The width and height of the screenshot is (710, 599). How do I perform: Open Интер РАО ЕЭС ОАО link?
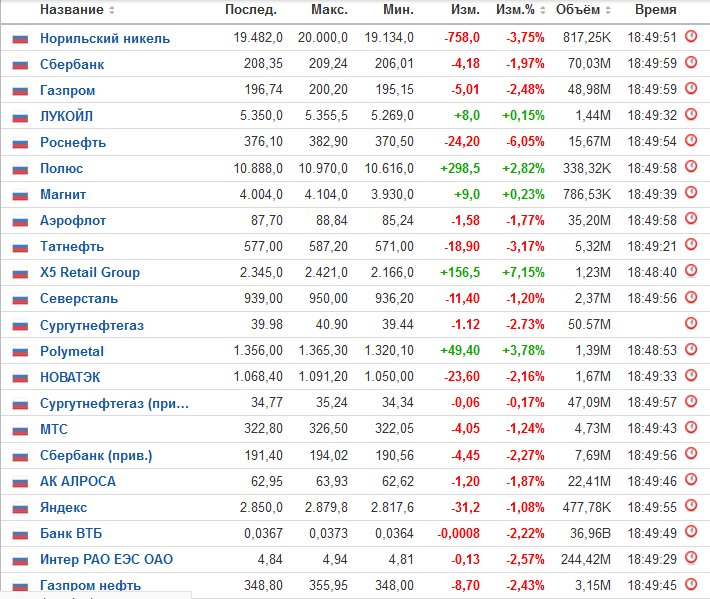tap(106, 560)
